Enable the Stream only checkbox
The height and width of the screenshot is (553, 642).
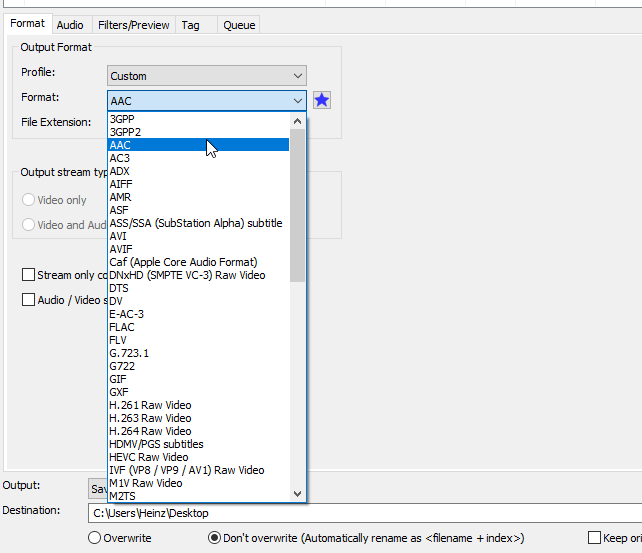coord(29,275)
